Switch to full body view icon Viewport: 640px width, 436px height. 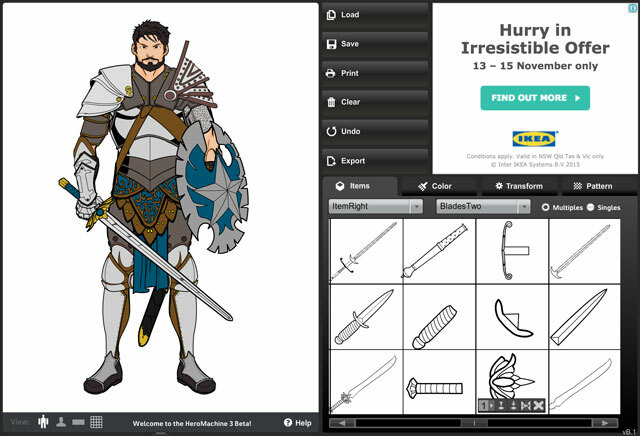(x=43, y=422)
